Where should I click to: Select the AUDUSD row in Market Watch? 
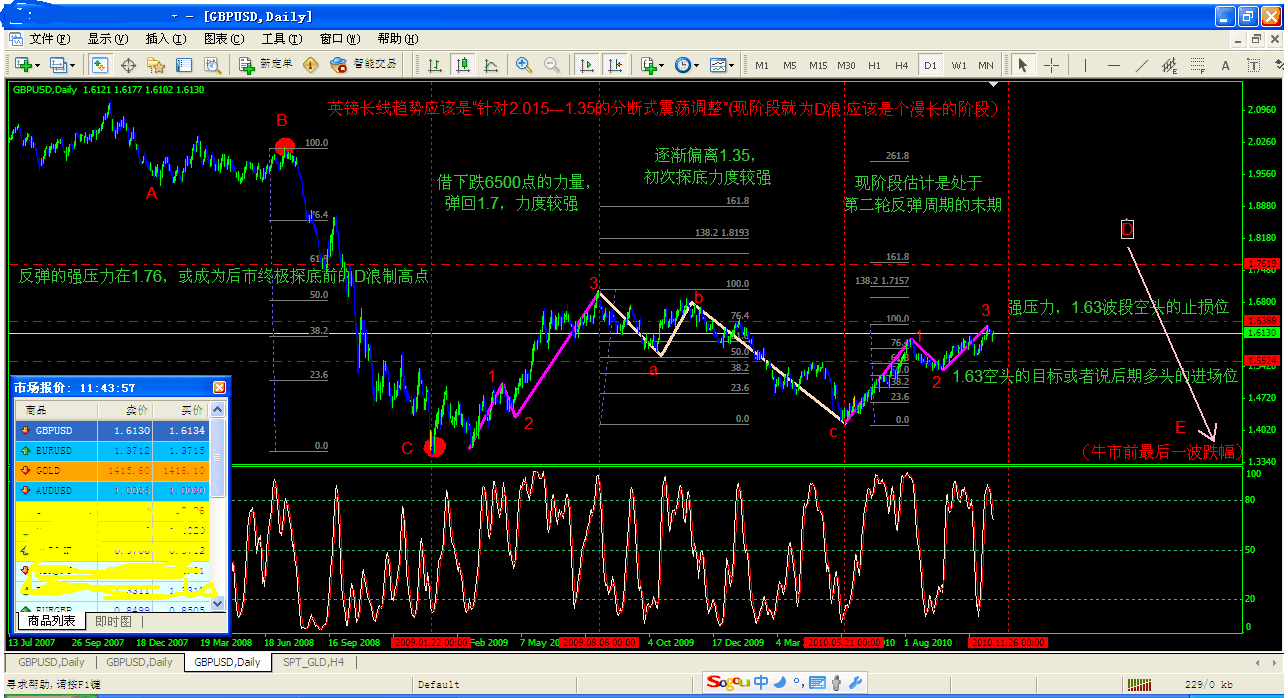(x=112, y=490)
